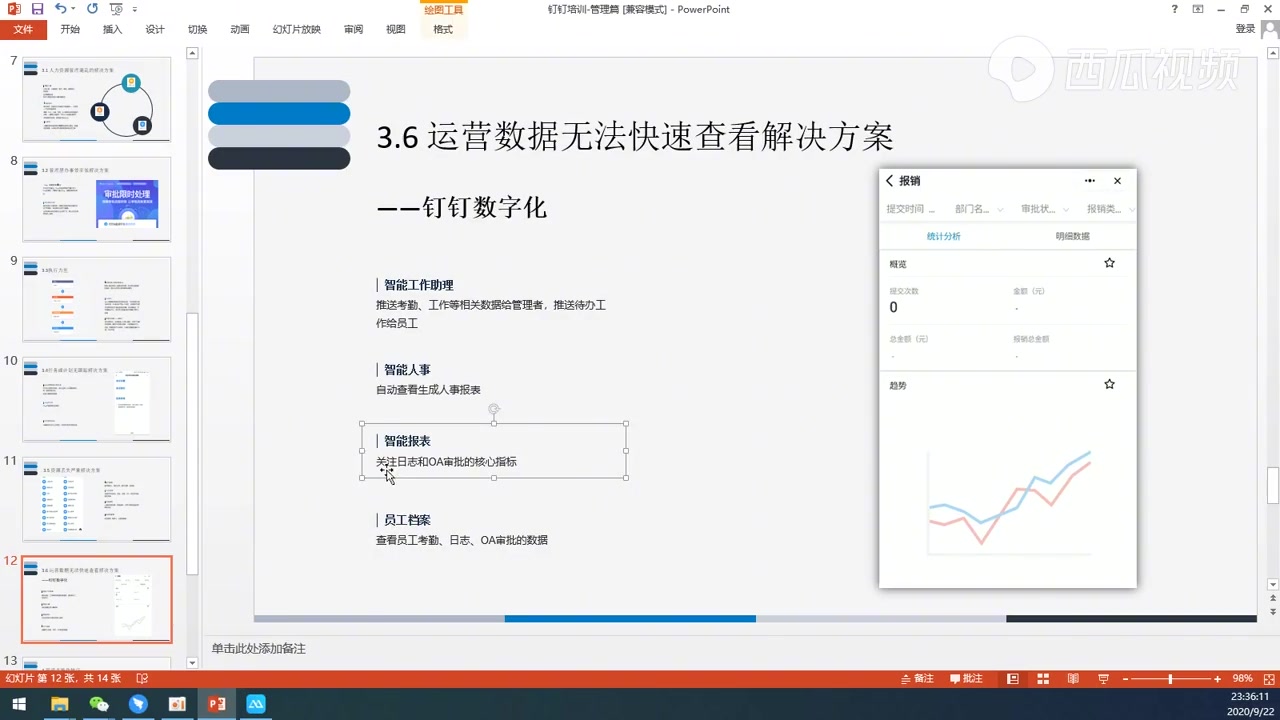
Task: Switch to the 视图 ribbon tab
Action: click(x=396, y=29)
